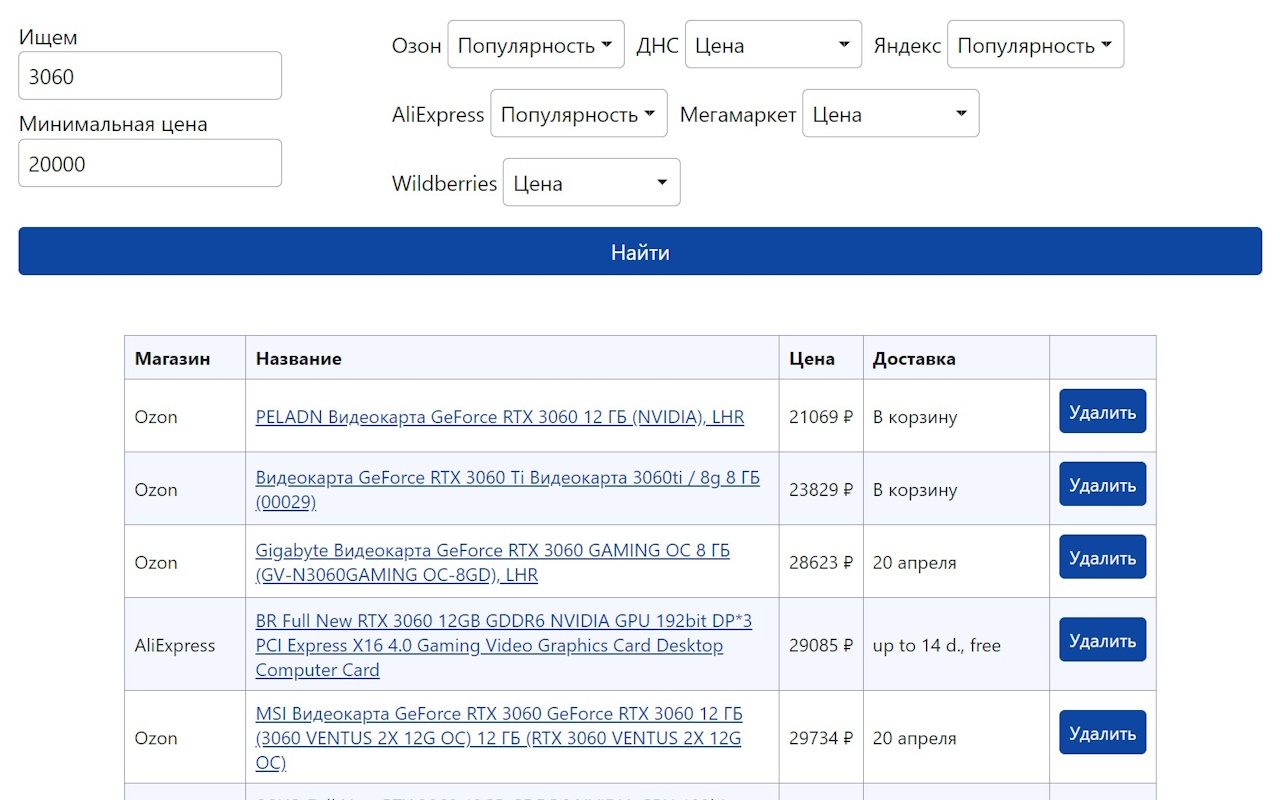Open the BR Full New RTX 3060 12GB link

(504, 645)
